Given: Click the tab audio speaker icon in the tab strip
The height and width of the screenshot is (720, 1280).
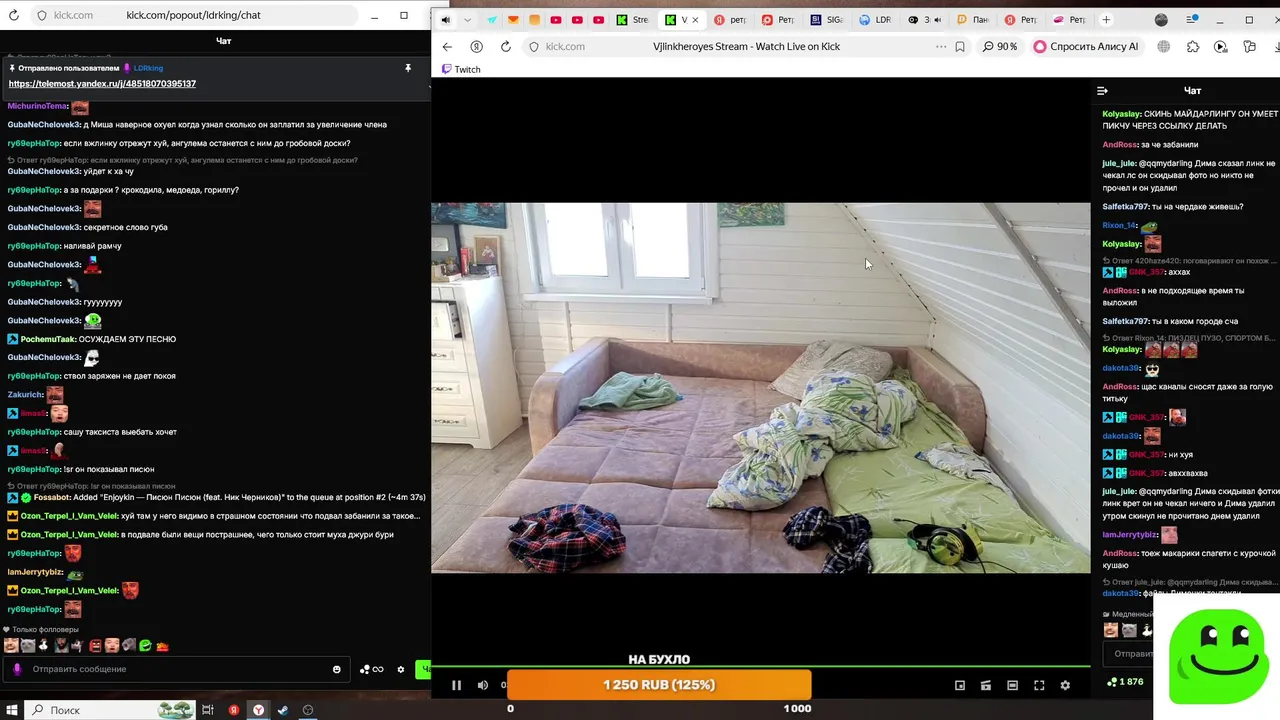Looking at the screenshot, I should coord(445,20).
